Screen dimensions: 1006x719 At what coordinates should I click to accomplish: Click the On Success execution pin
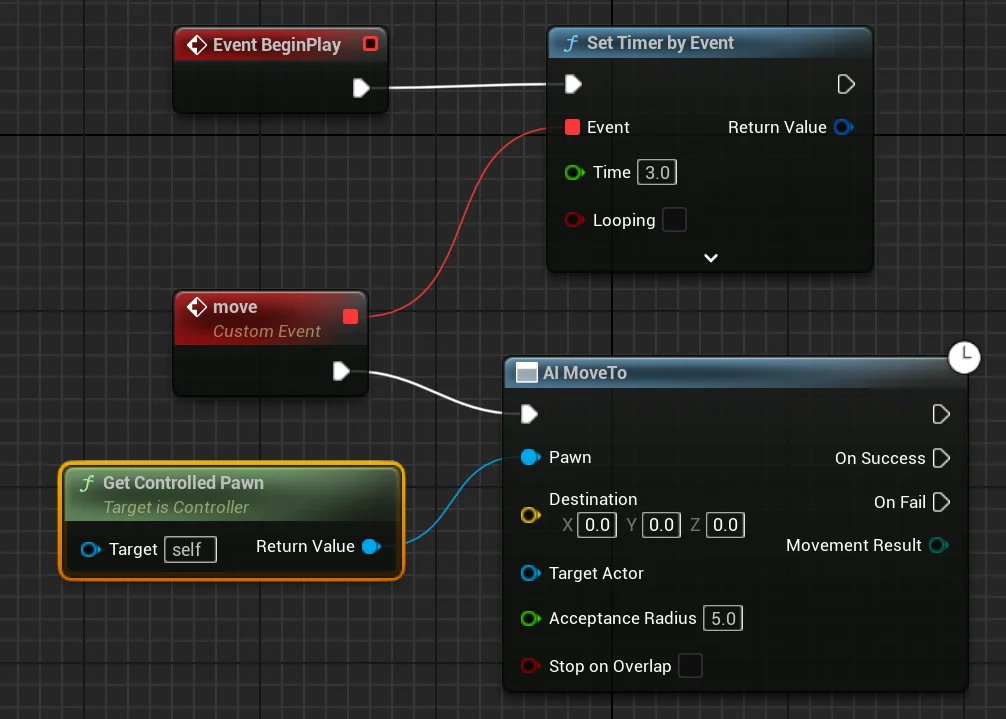pos(941,458)
